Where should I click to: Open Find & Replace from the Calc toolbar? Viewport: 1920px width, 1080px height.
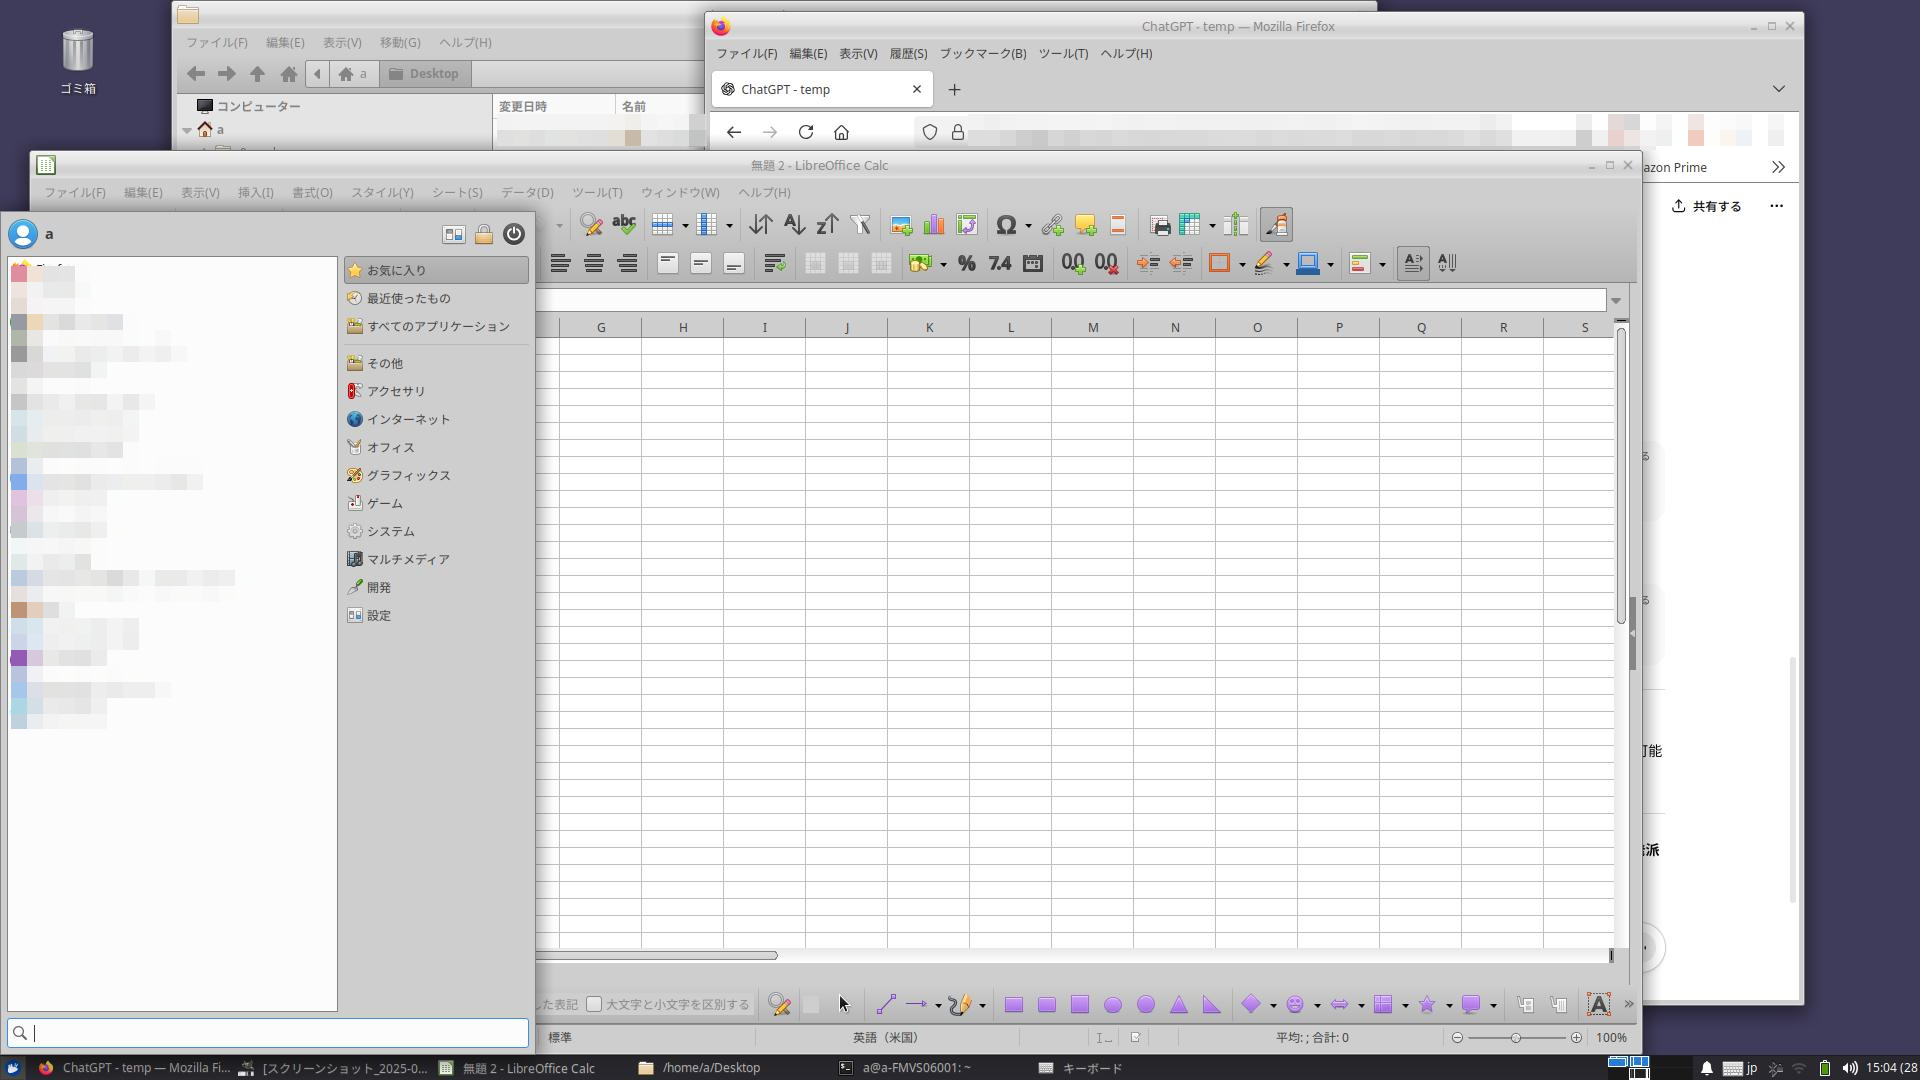pyautogui.click(x=591, y=224)
